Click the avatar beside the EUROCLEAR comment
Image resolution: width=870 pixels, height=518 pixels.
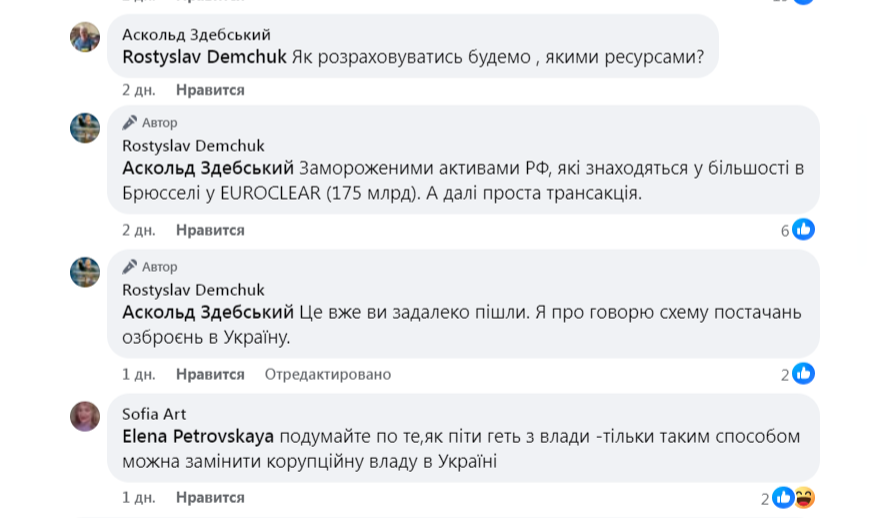click(x=85, y=128)
